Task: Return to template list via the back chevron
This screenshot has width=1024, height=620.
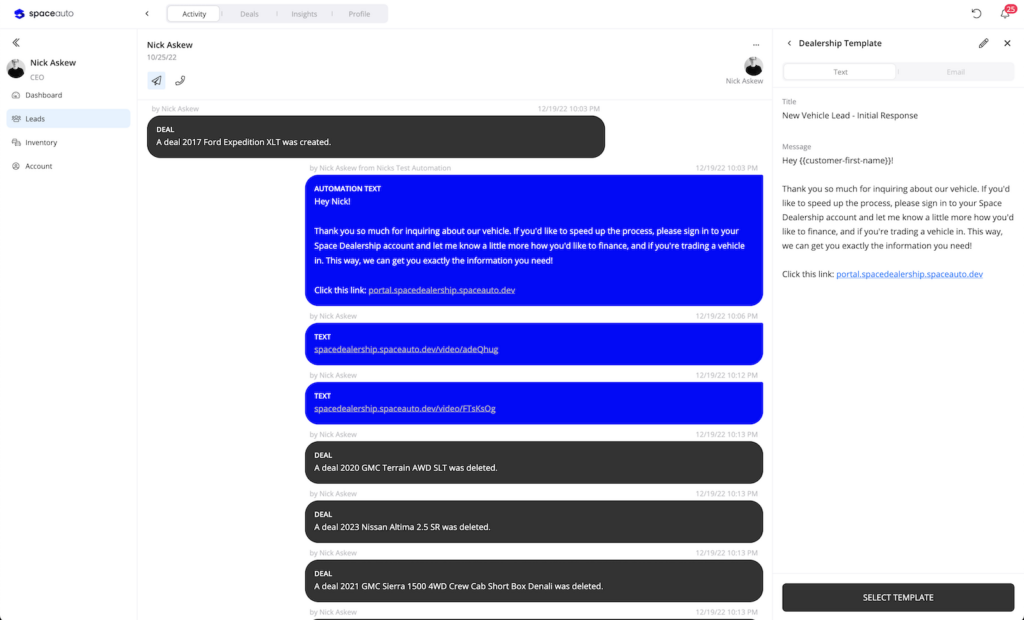Action: coord(789,43)
